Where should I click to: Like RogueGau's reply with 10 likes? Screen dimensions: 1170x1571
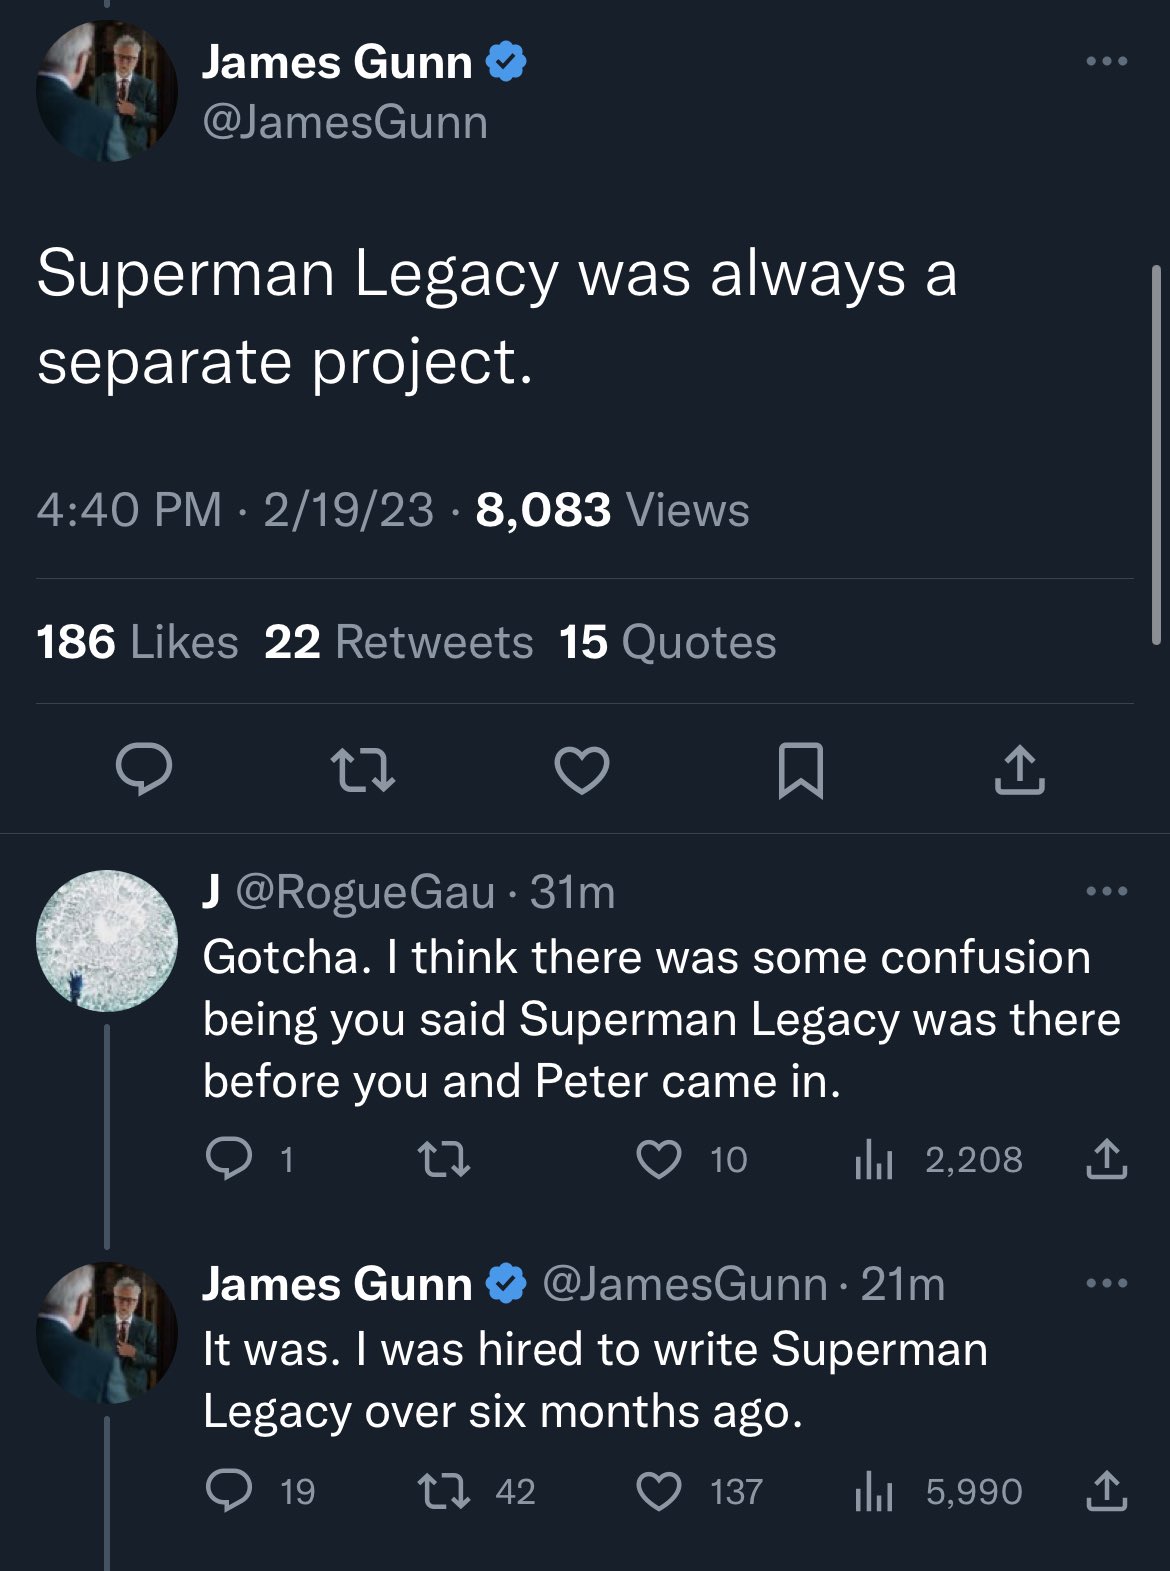659,1159
